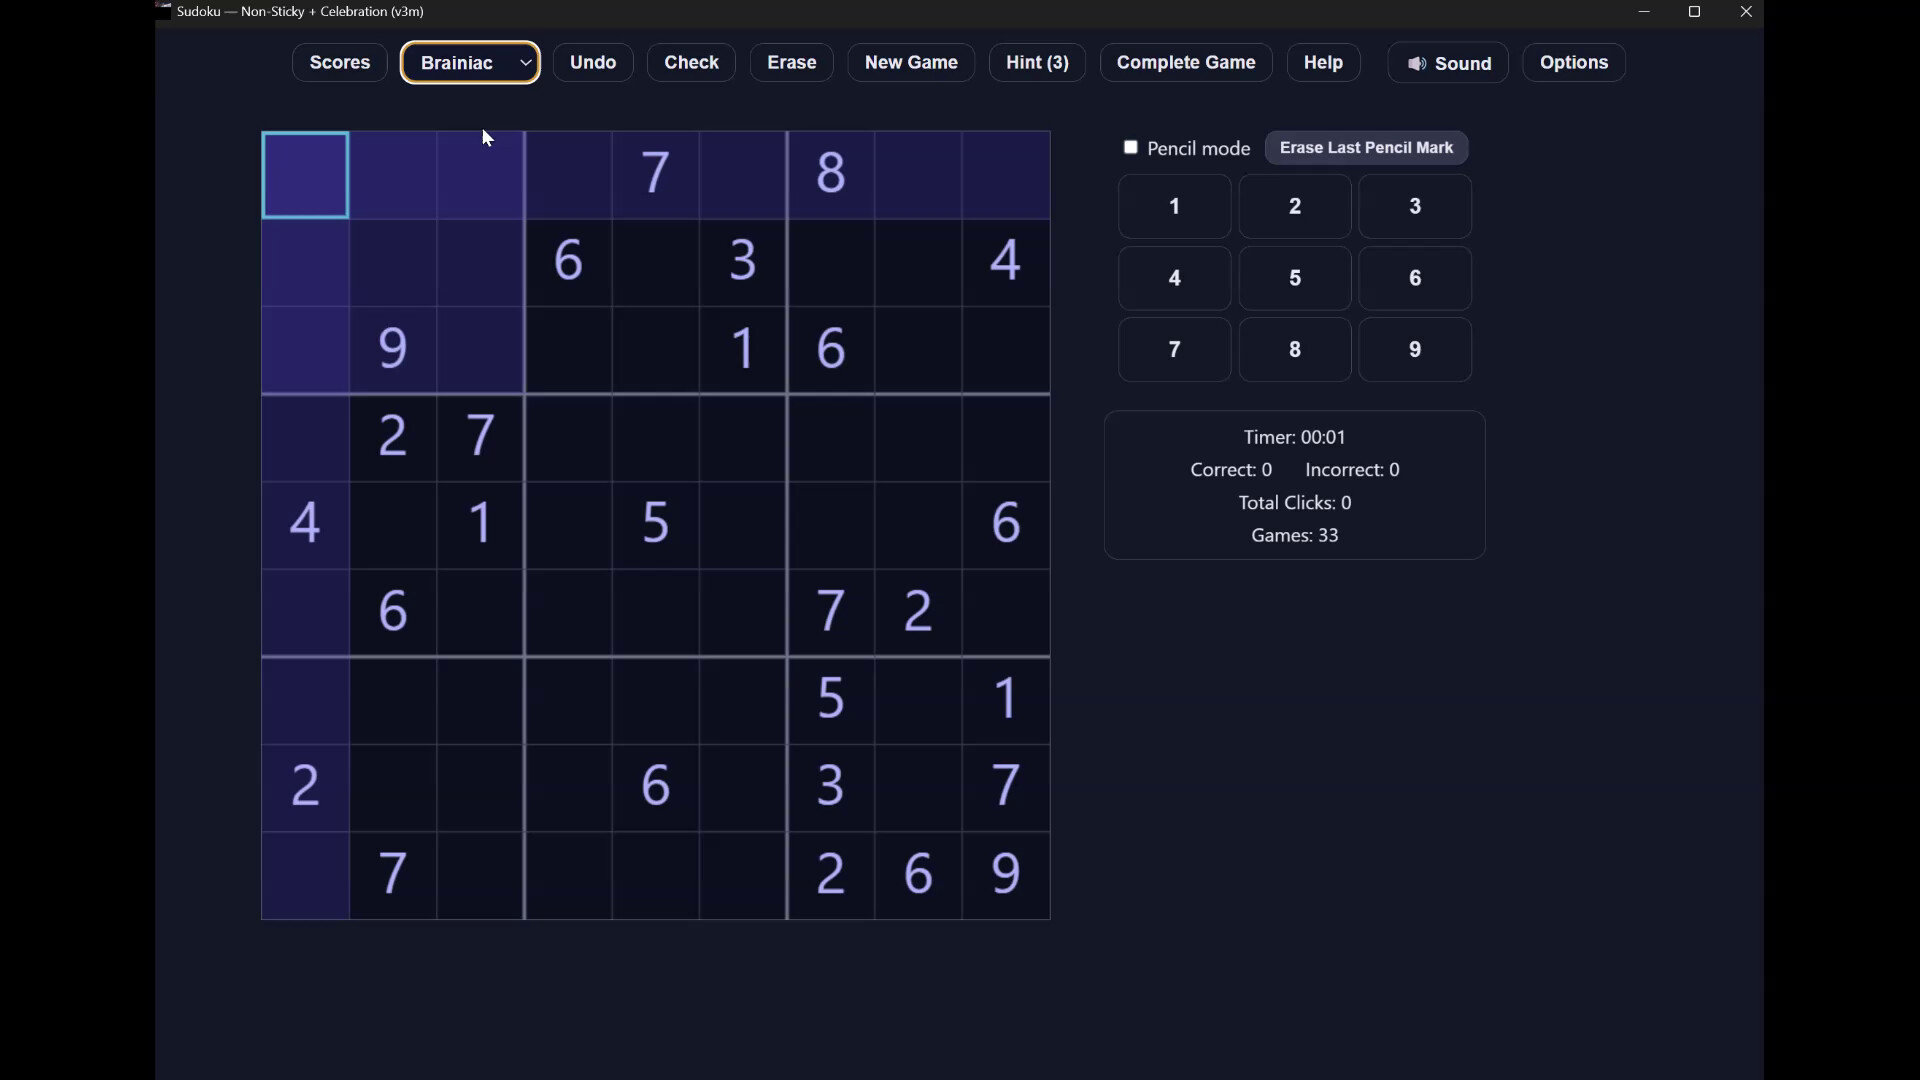1920x1080 pixels.
Task: Select number 1 on the number pad
Action: click(1174, 206)
